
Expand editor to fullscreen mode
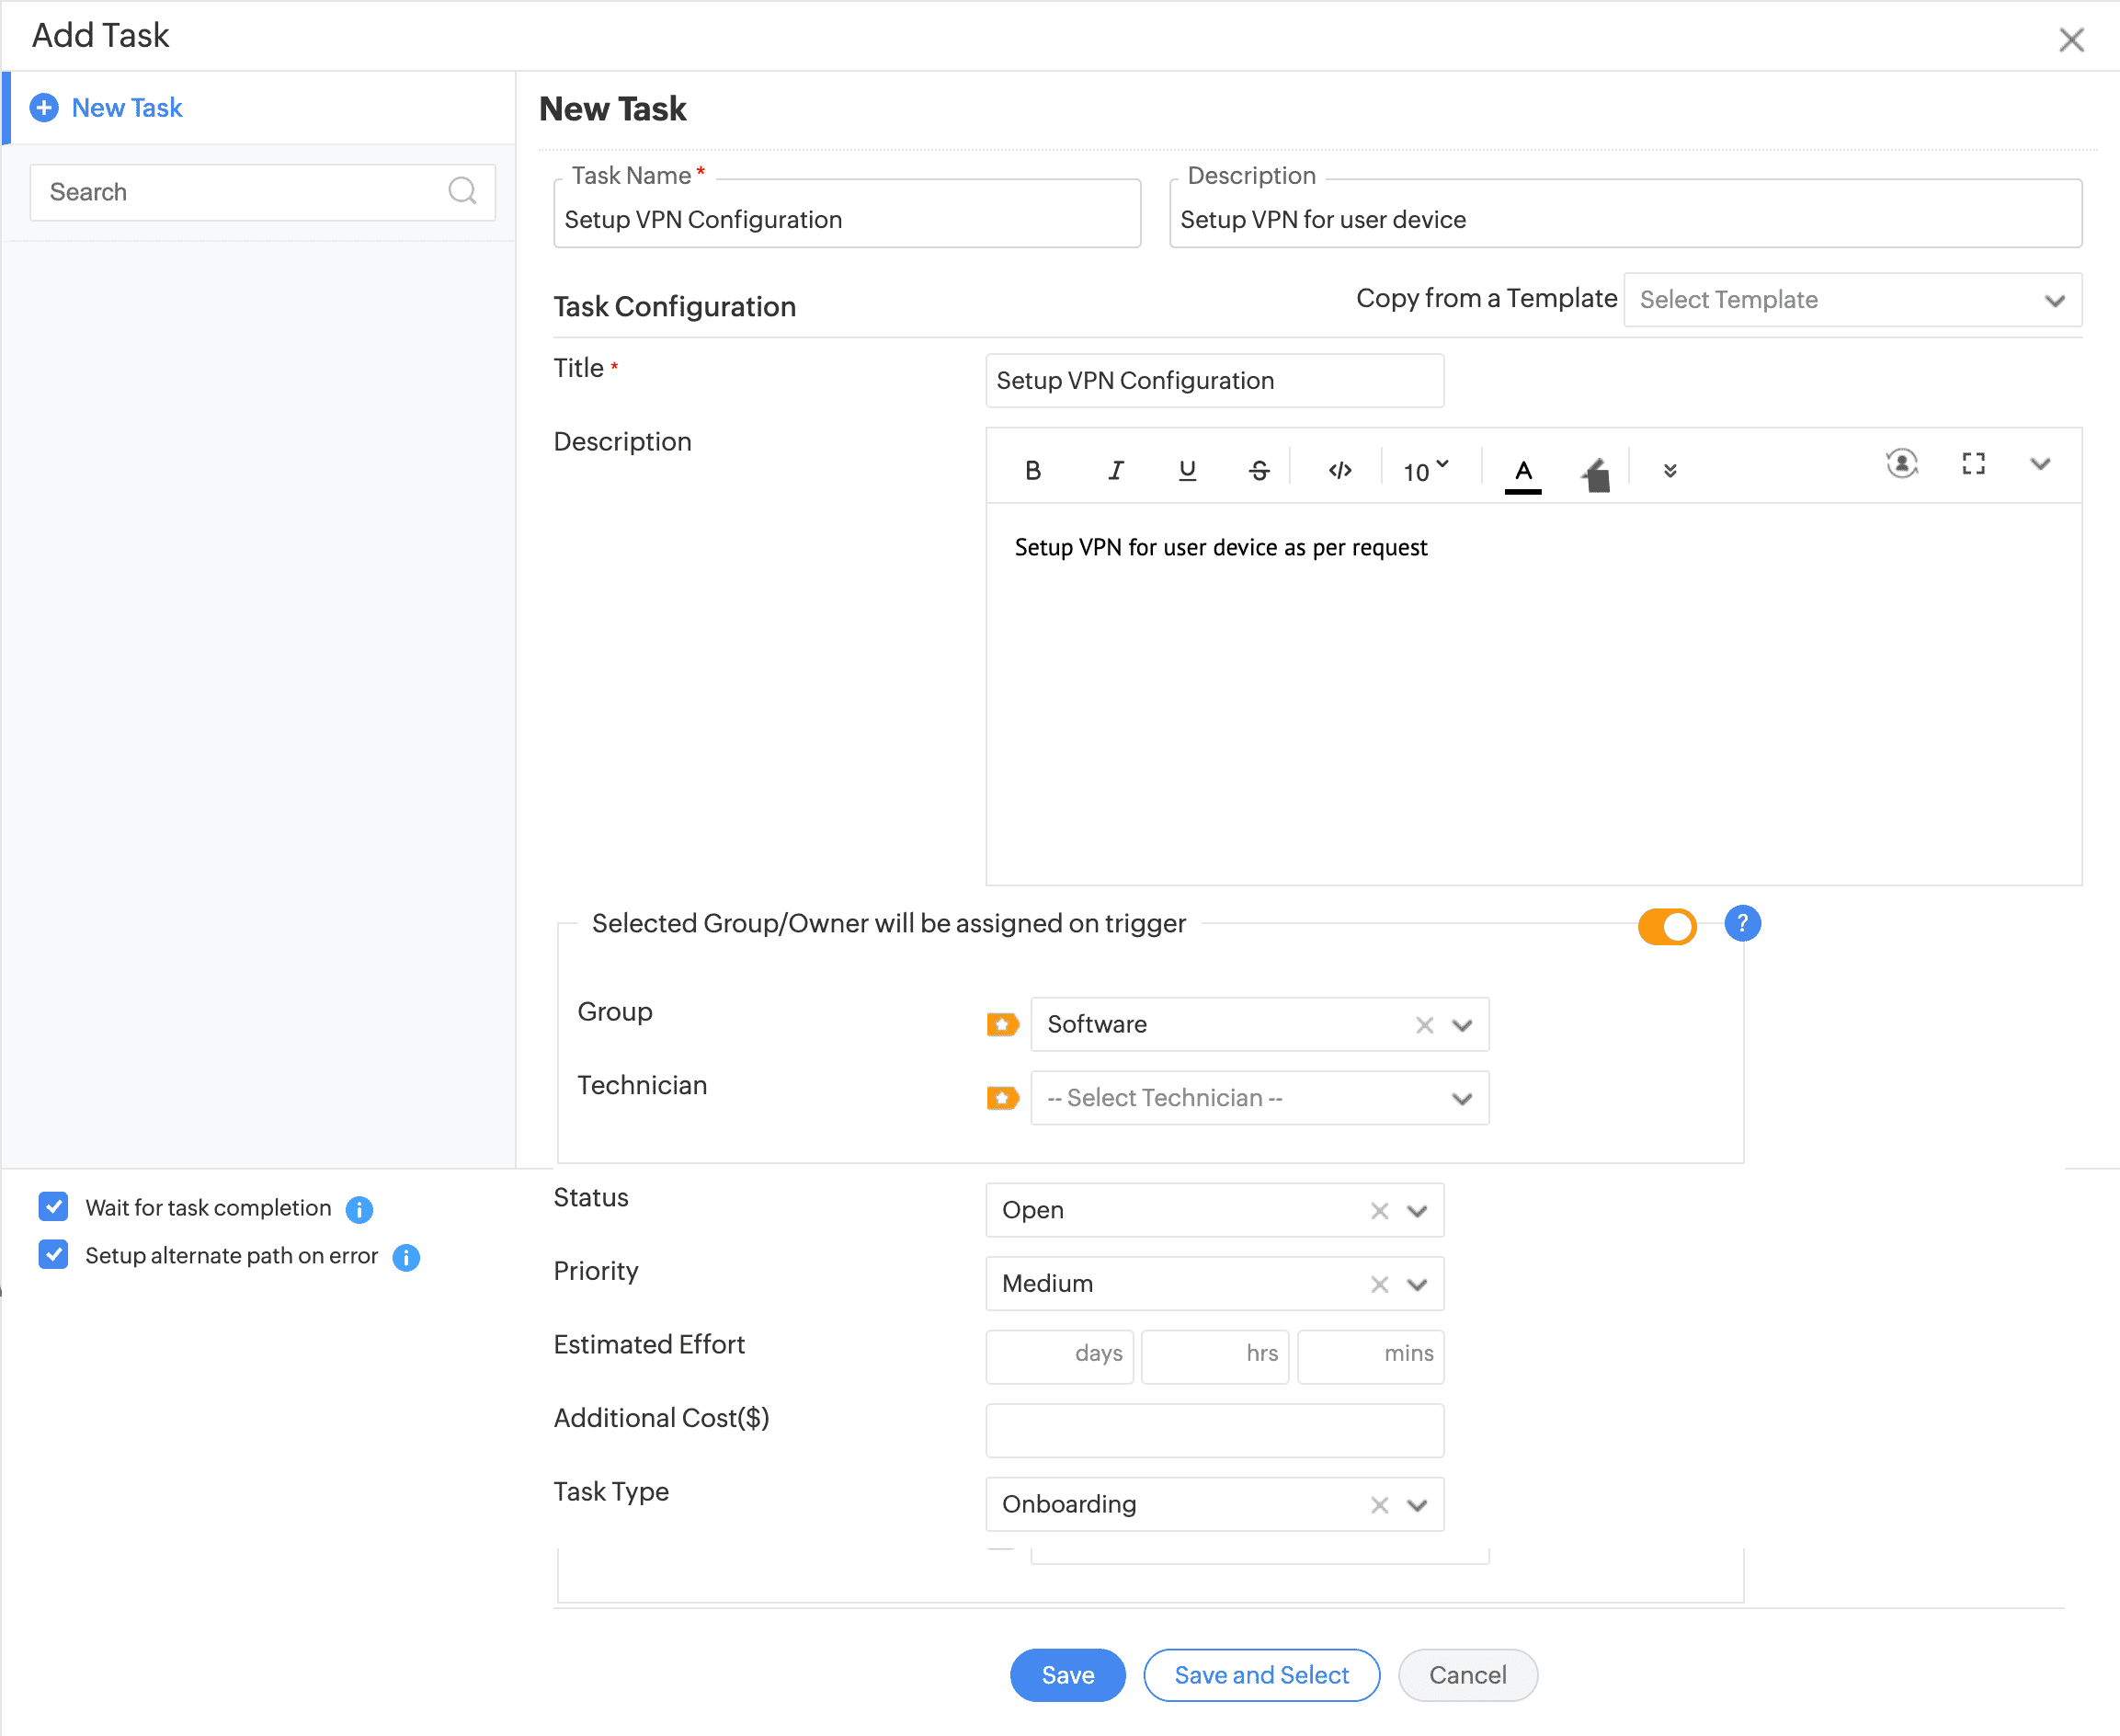click(1972, 464)
